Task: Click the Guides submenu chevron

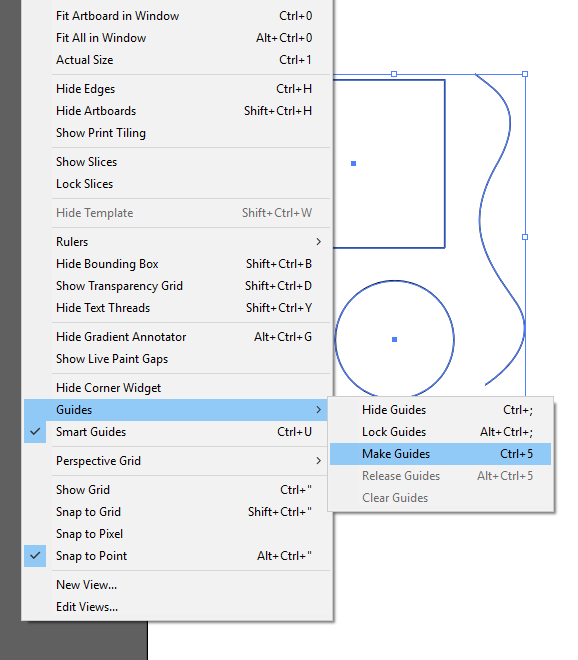Action: pyautogui.click(x=319, y=410)
